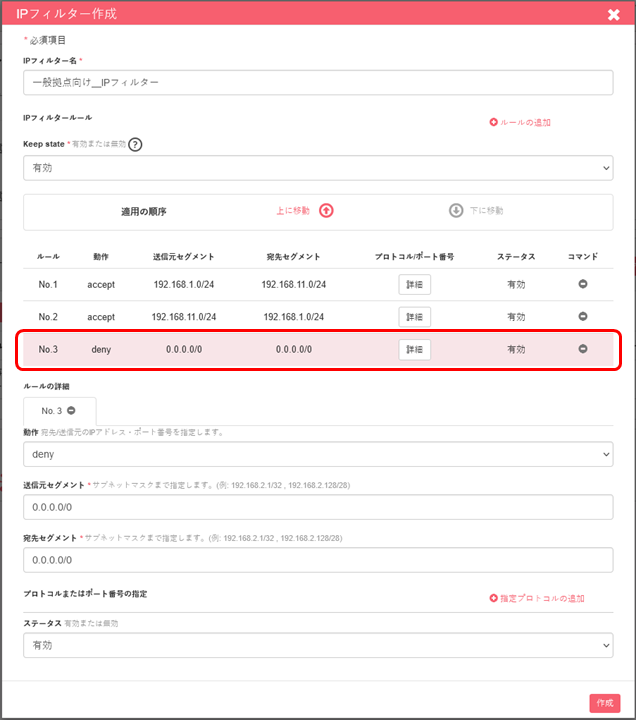Click destination 0.0.0.0/0 in row No.3
The height and width of the screenshot is (720, 636).
[x=294, y=350]
